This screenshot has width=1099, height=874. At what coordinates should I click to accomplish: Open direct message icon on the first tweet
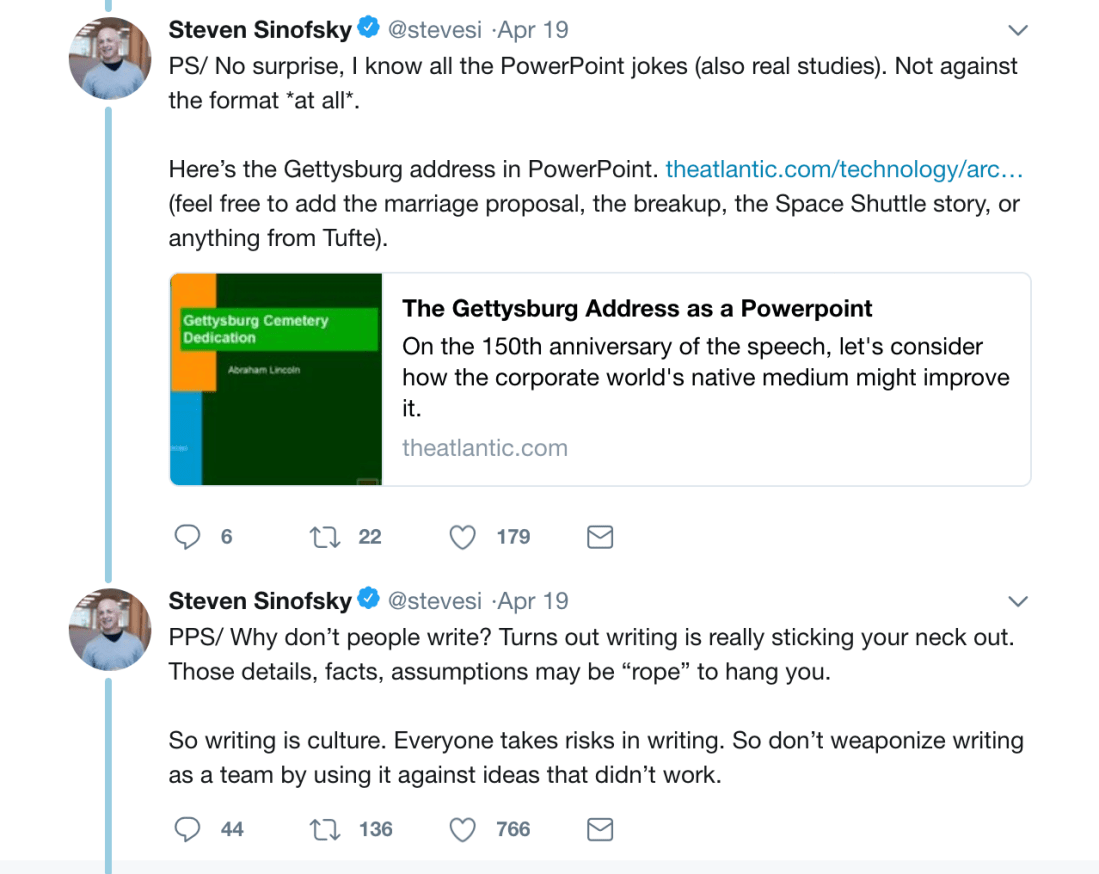pyautogui.click(x=600, y=537)
